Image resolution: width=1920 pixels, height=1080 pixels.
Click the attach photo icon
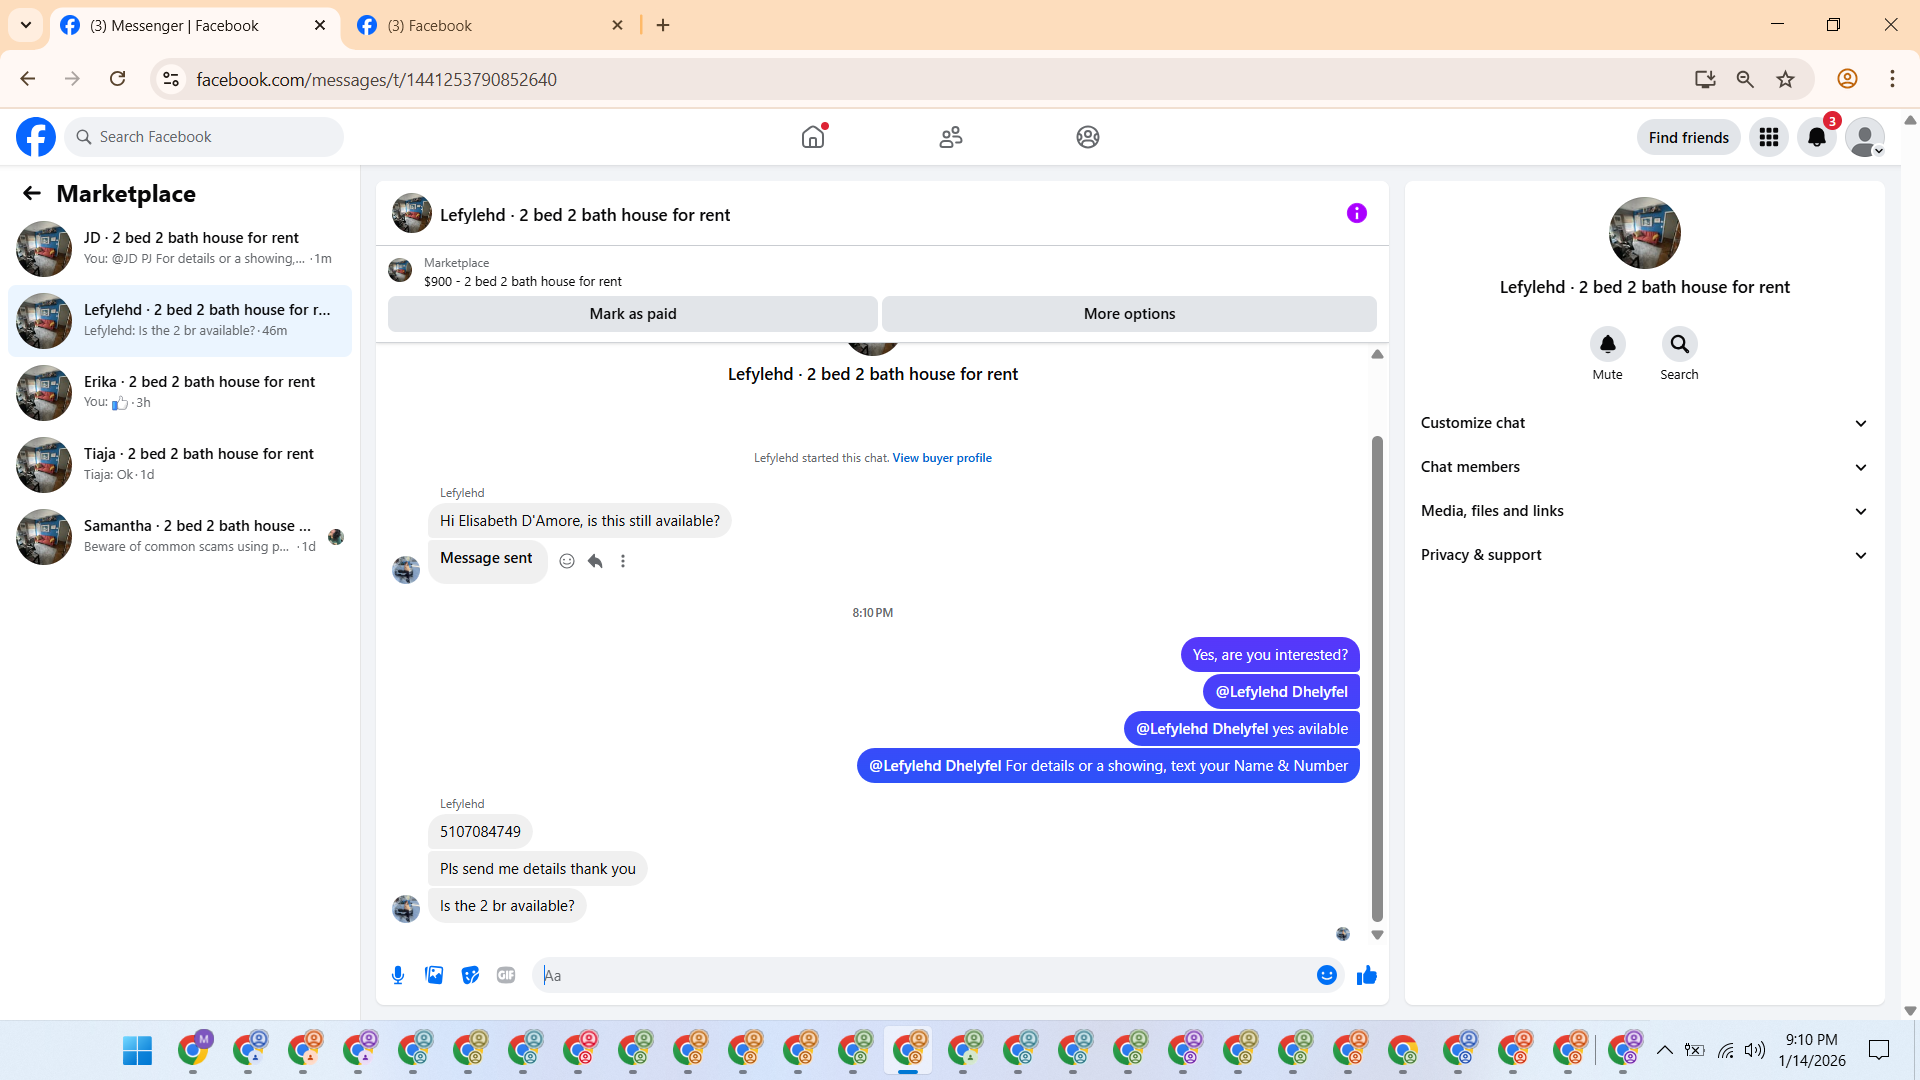tap(434, 975)
